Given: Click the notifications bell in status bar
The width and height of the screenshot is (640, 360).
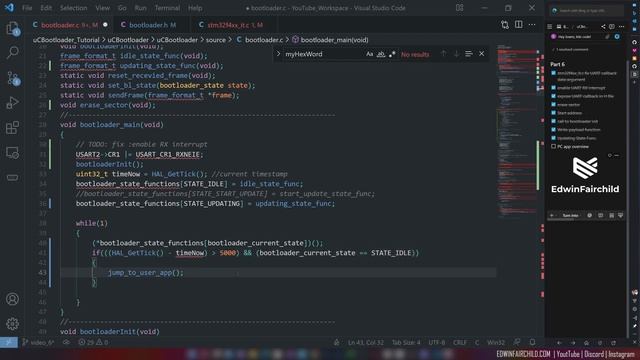Looking at the screenshot, I should pyautogui.click(x=532, y=342).
